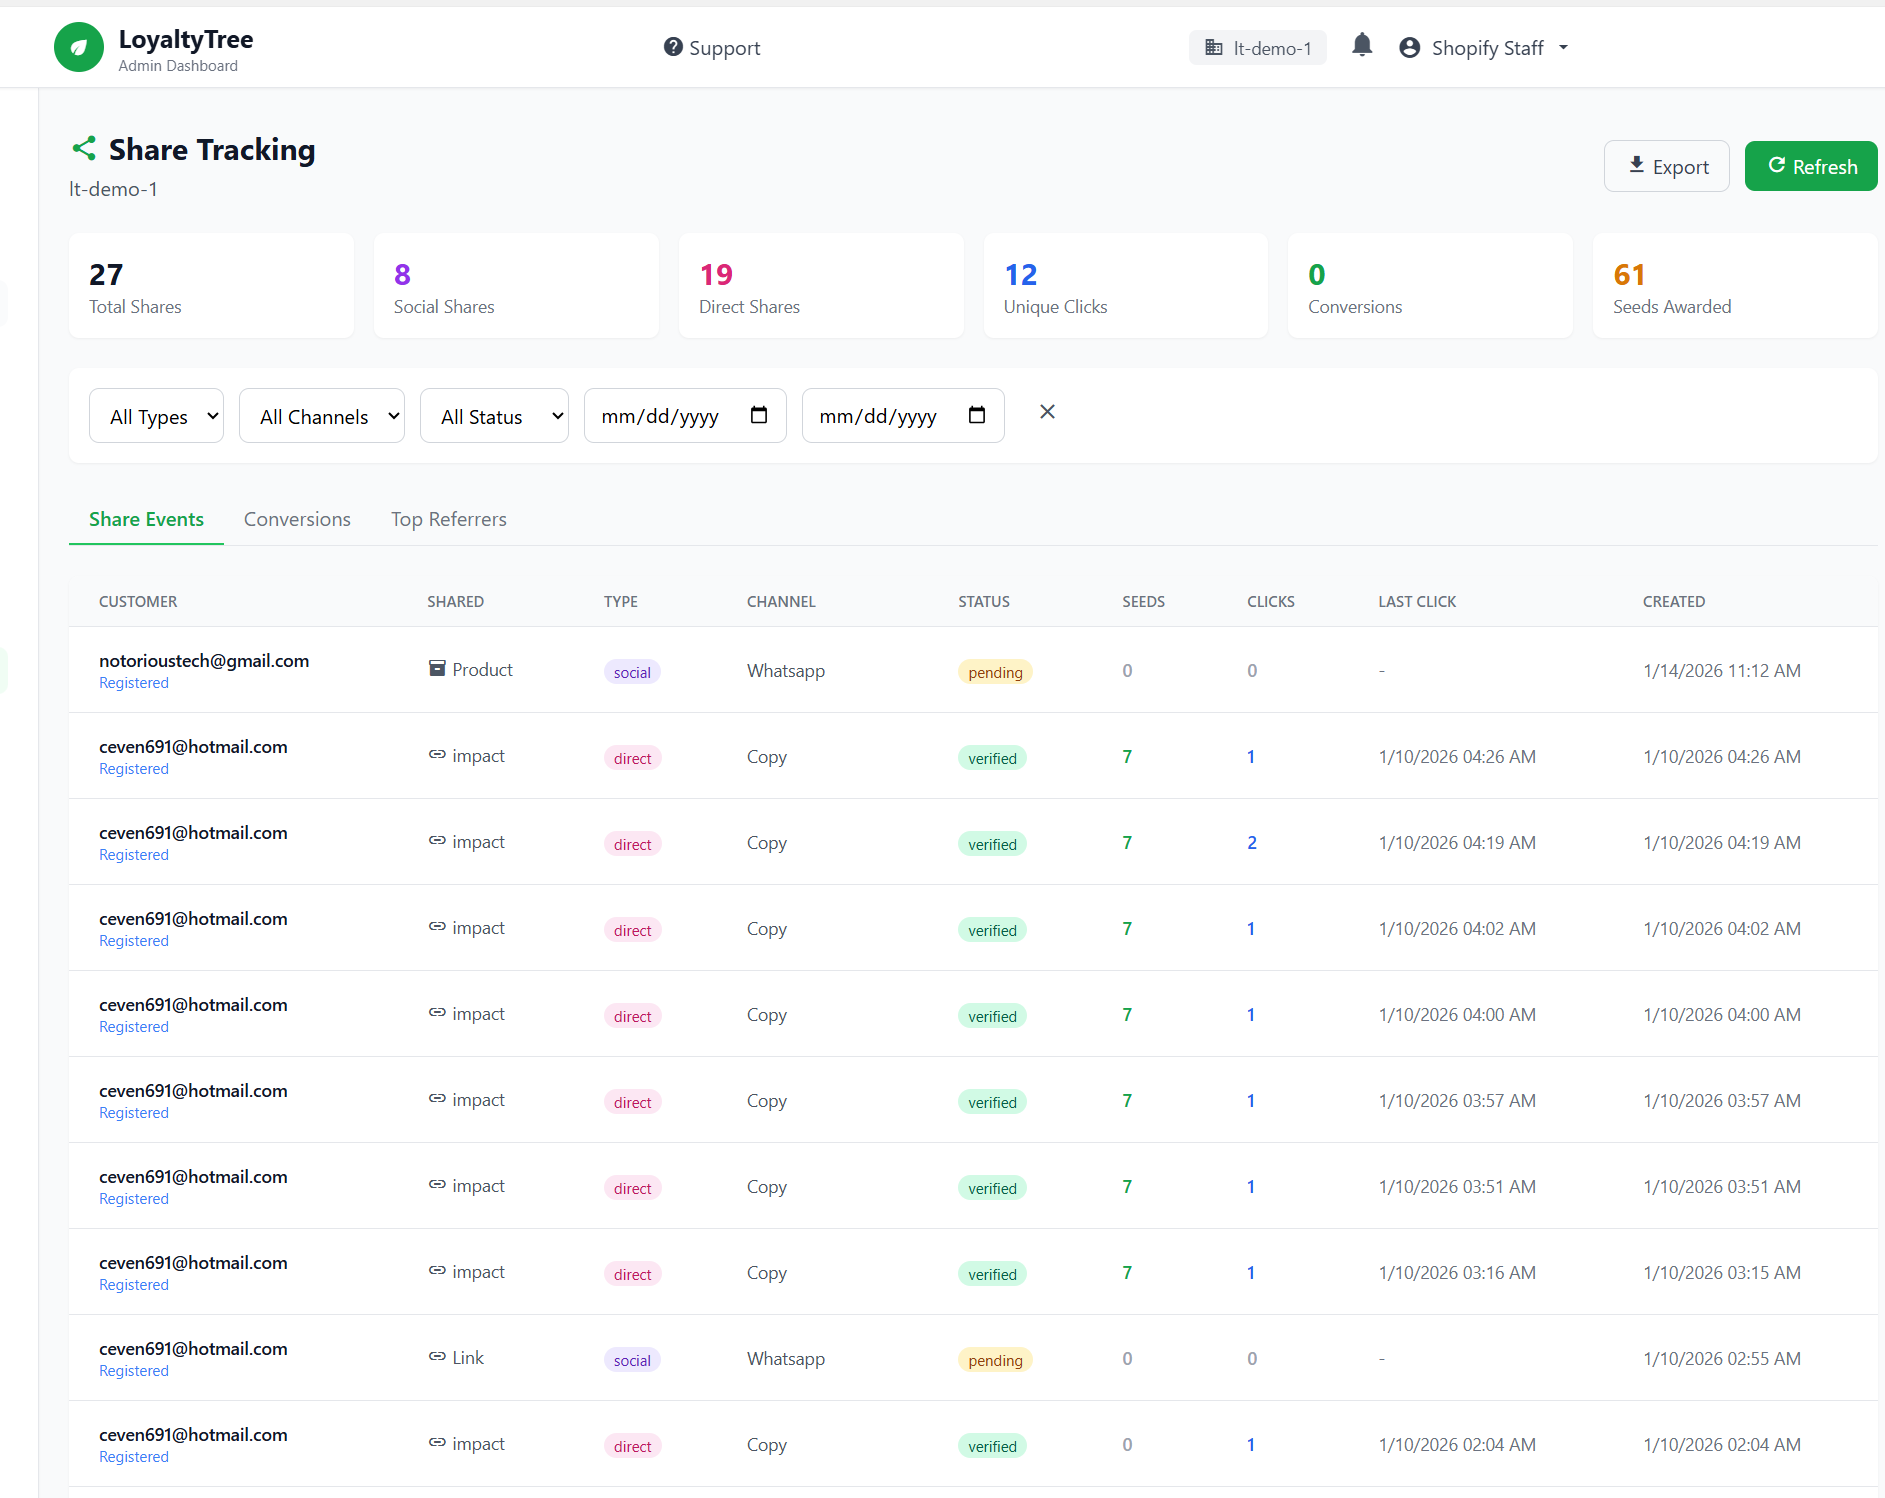Open the Shopify Staff account menu arrow
1885x1498 pixels.
[1563, 48]
